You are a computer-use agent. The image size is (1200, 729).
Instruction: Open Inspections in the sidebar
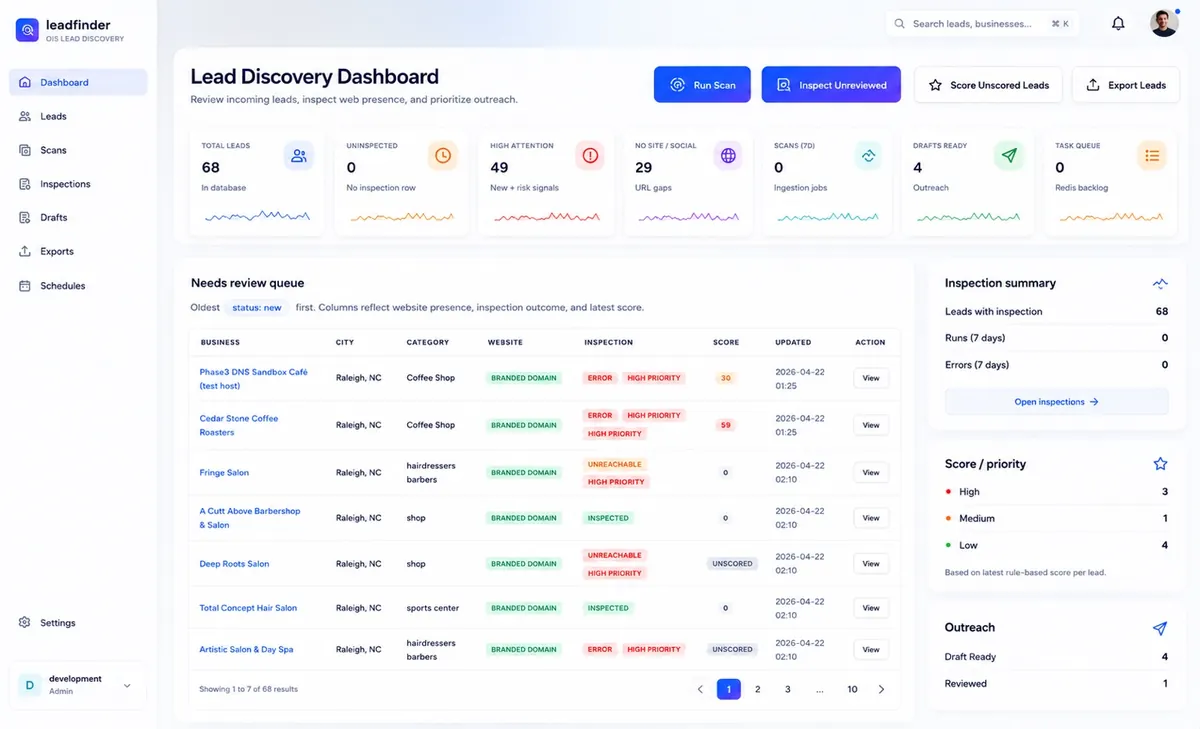tap(78, 184)
